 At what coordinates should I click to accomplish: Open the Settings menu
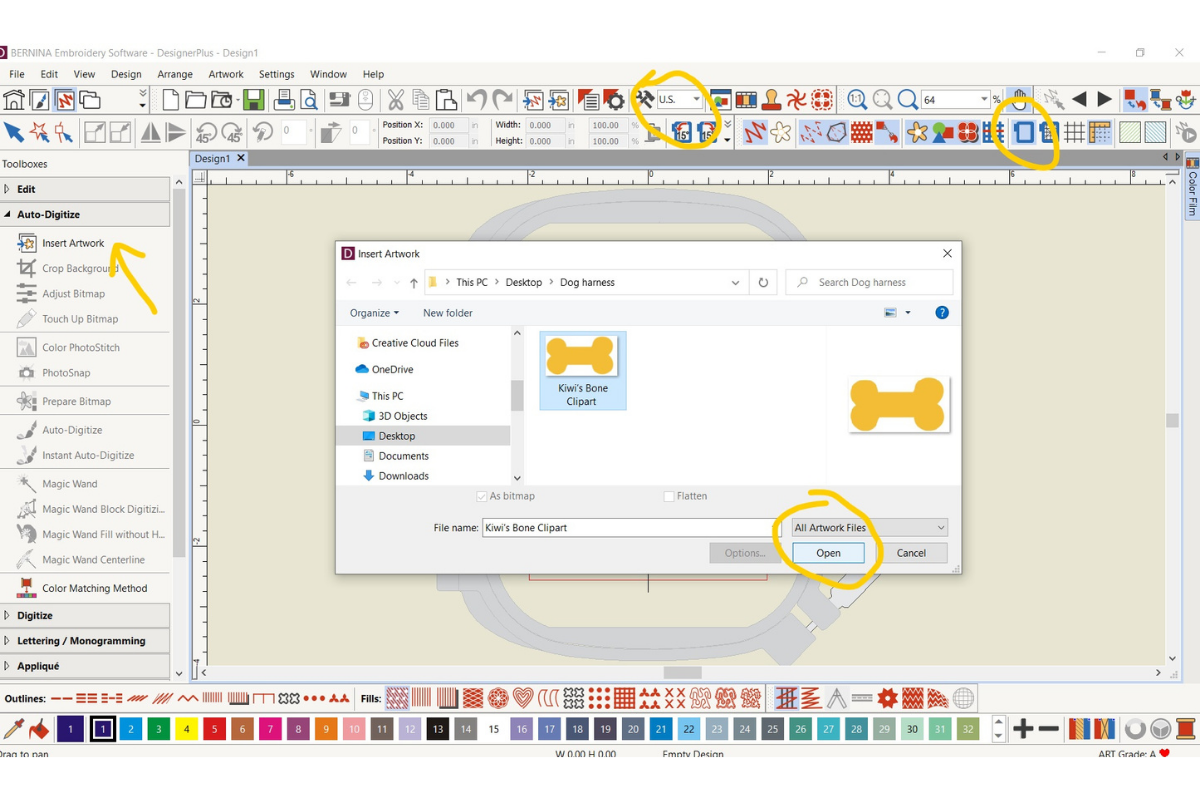(x=277, y=74)
